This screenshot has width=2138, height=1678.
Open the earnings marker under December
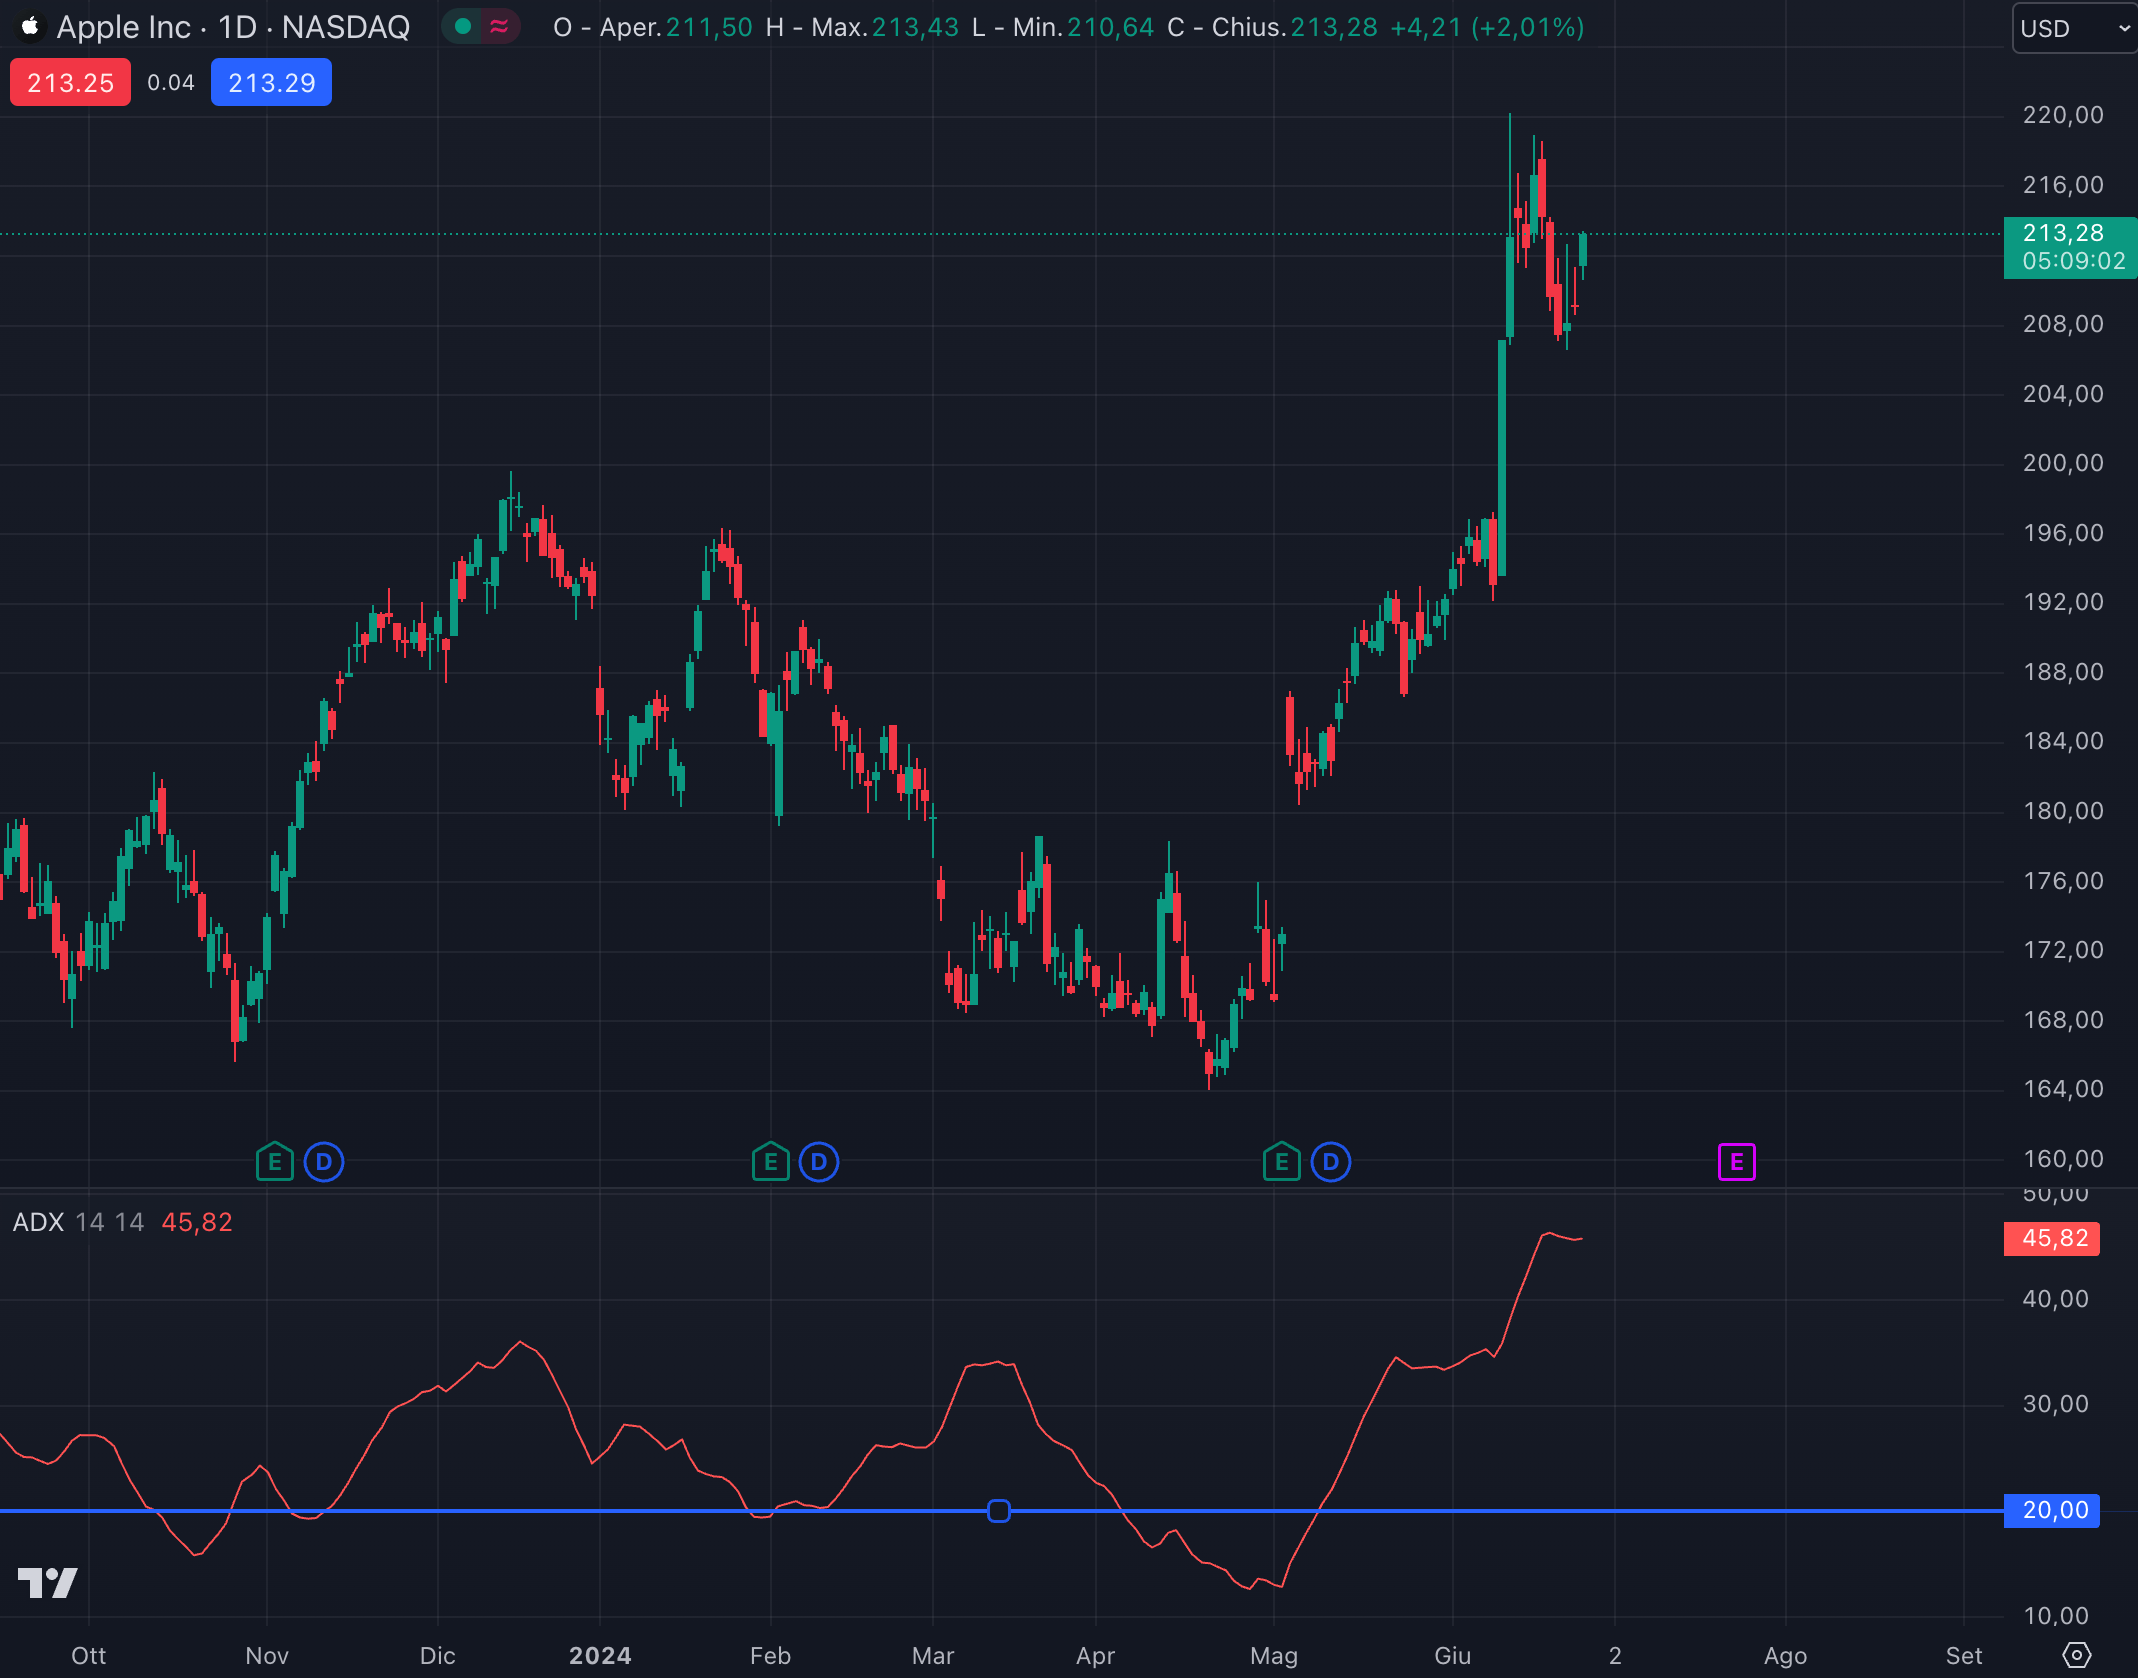pos(275,1162)
